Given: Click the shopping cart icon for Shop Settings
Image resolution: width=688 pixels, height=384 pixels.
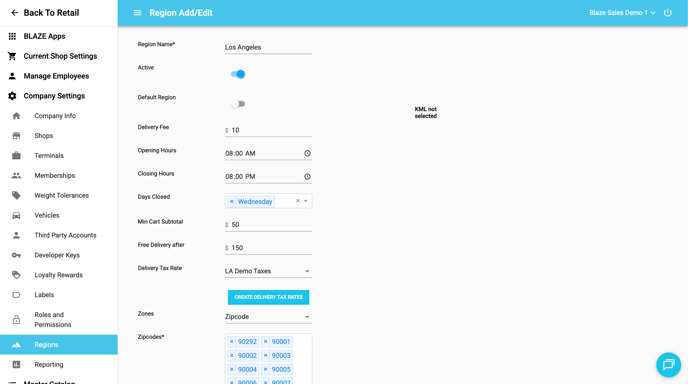Looking at the screenshot, I should tap(12, 56).
